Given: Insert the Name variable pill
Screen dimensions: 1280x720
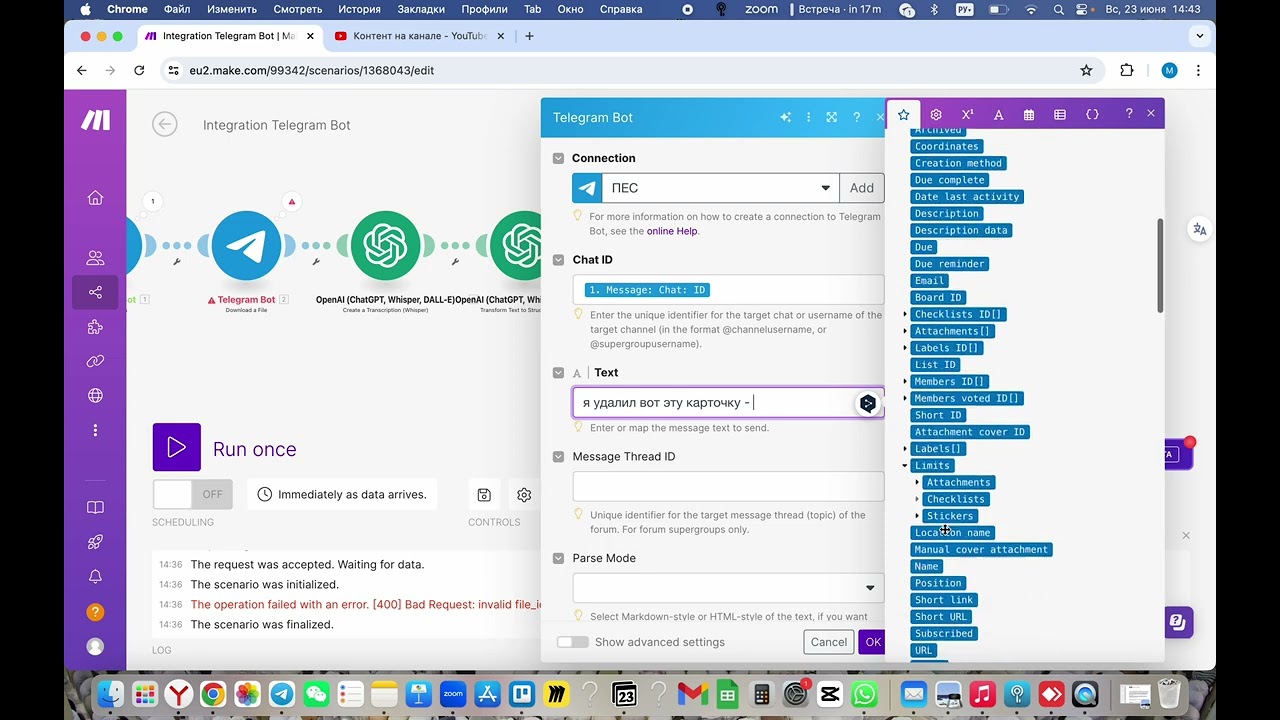Looking at the screenshot, I should (927, 566).
